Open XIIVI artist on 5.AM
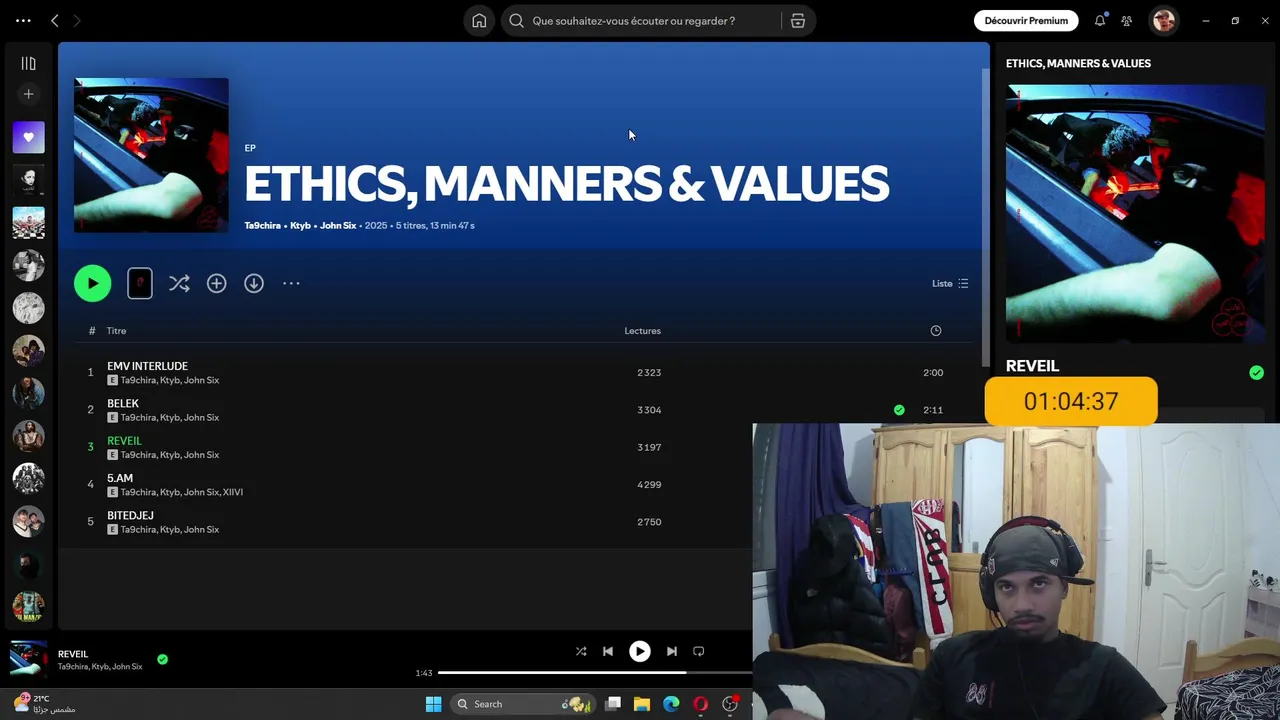The image size is (1280, 720). click(233, 492)
